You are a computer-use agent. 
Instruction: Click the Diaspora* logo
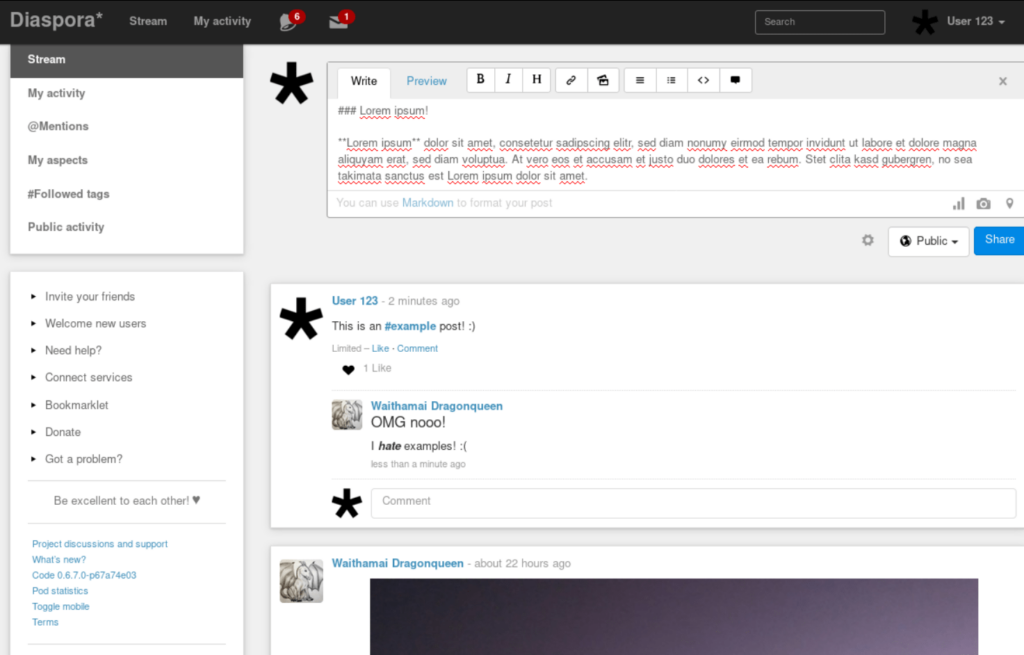tap(56, 20)
